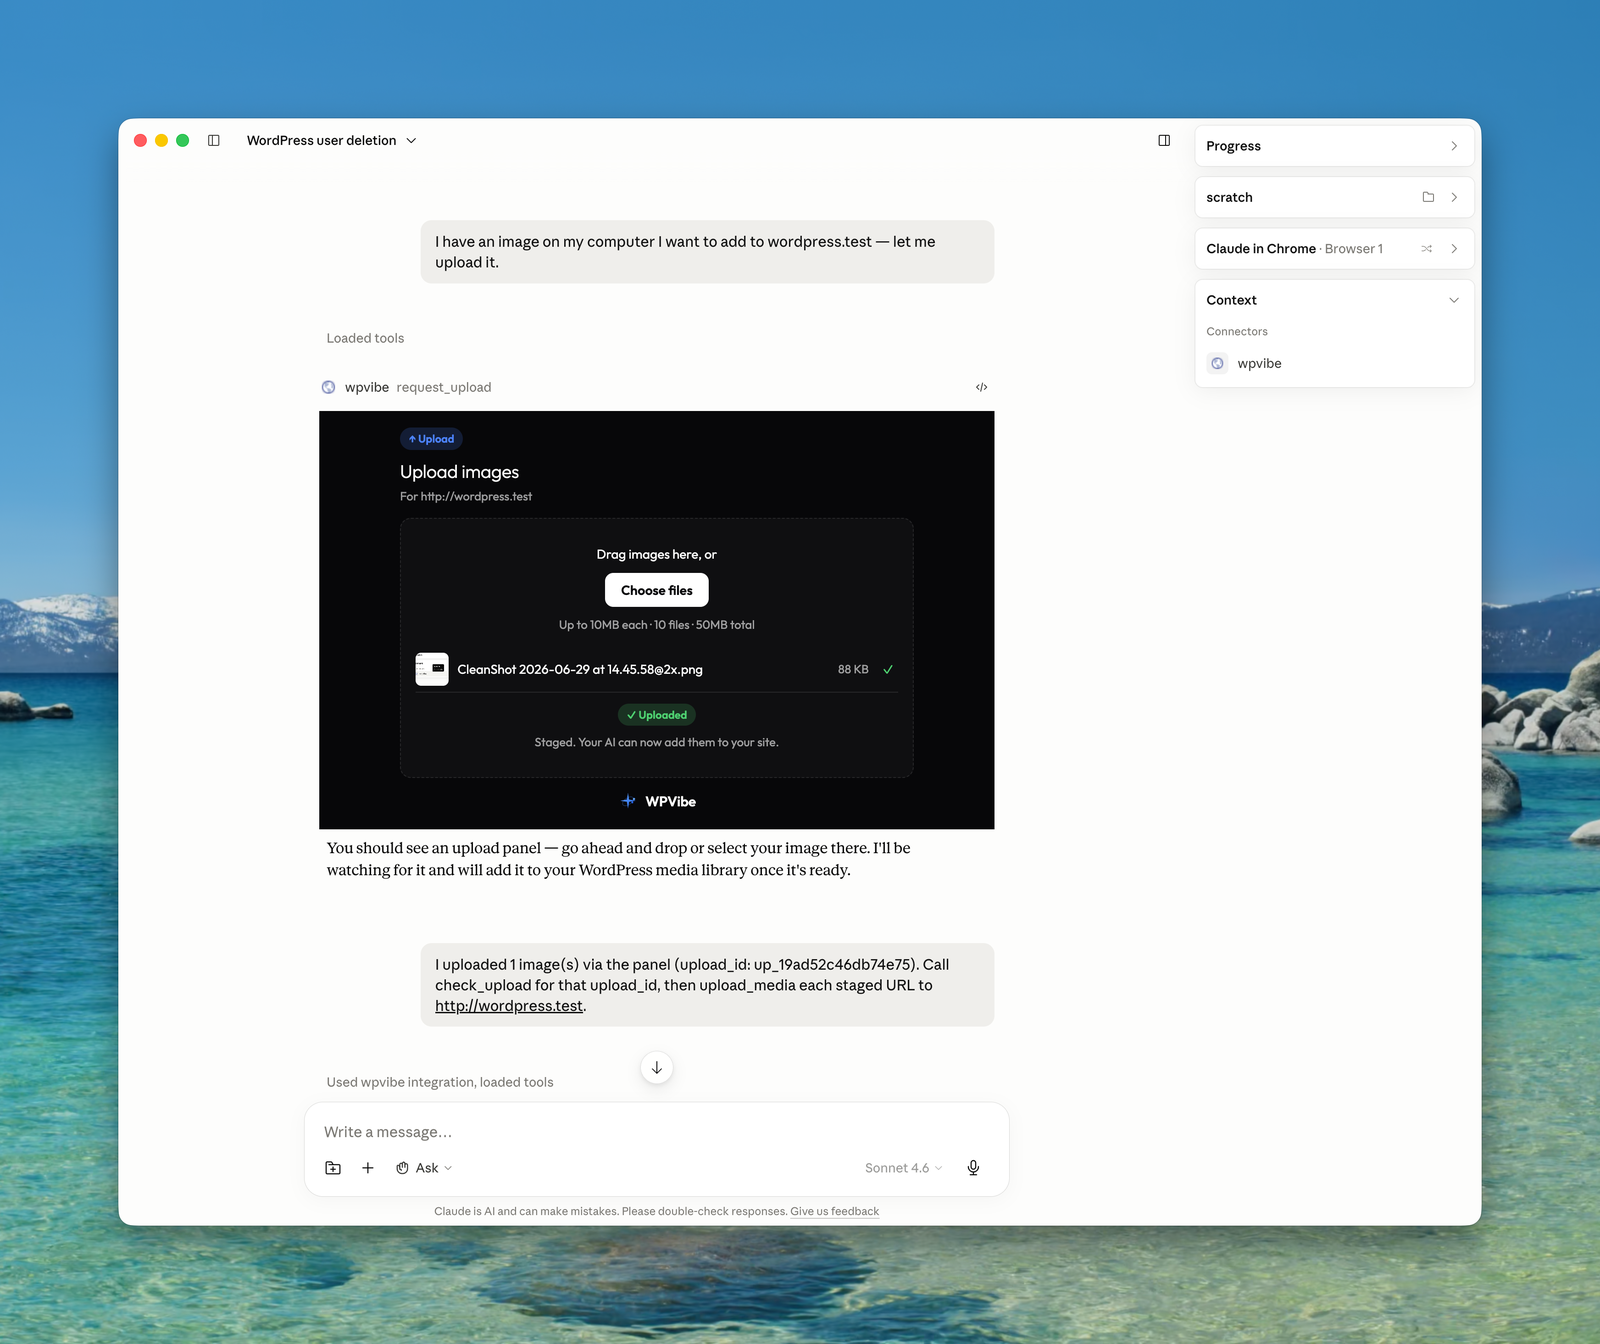Click the shuffle icon next to Browser 1
Viewport: 1600px width, 1344px height.
point(1427,249)
